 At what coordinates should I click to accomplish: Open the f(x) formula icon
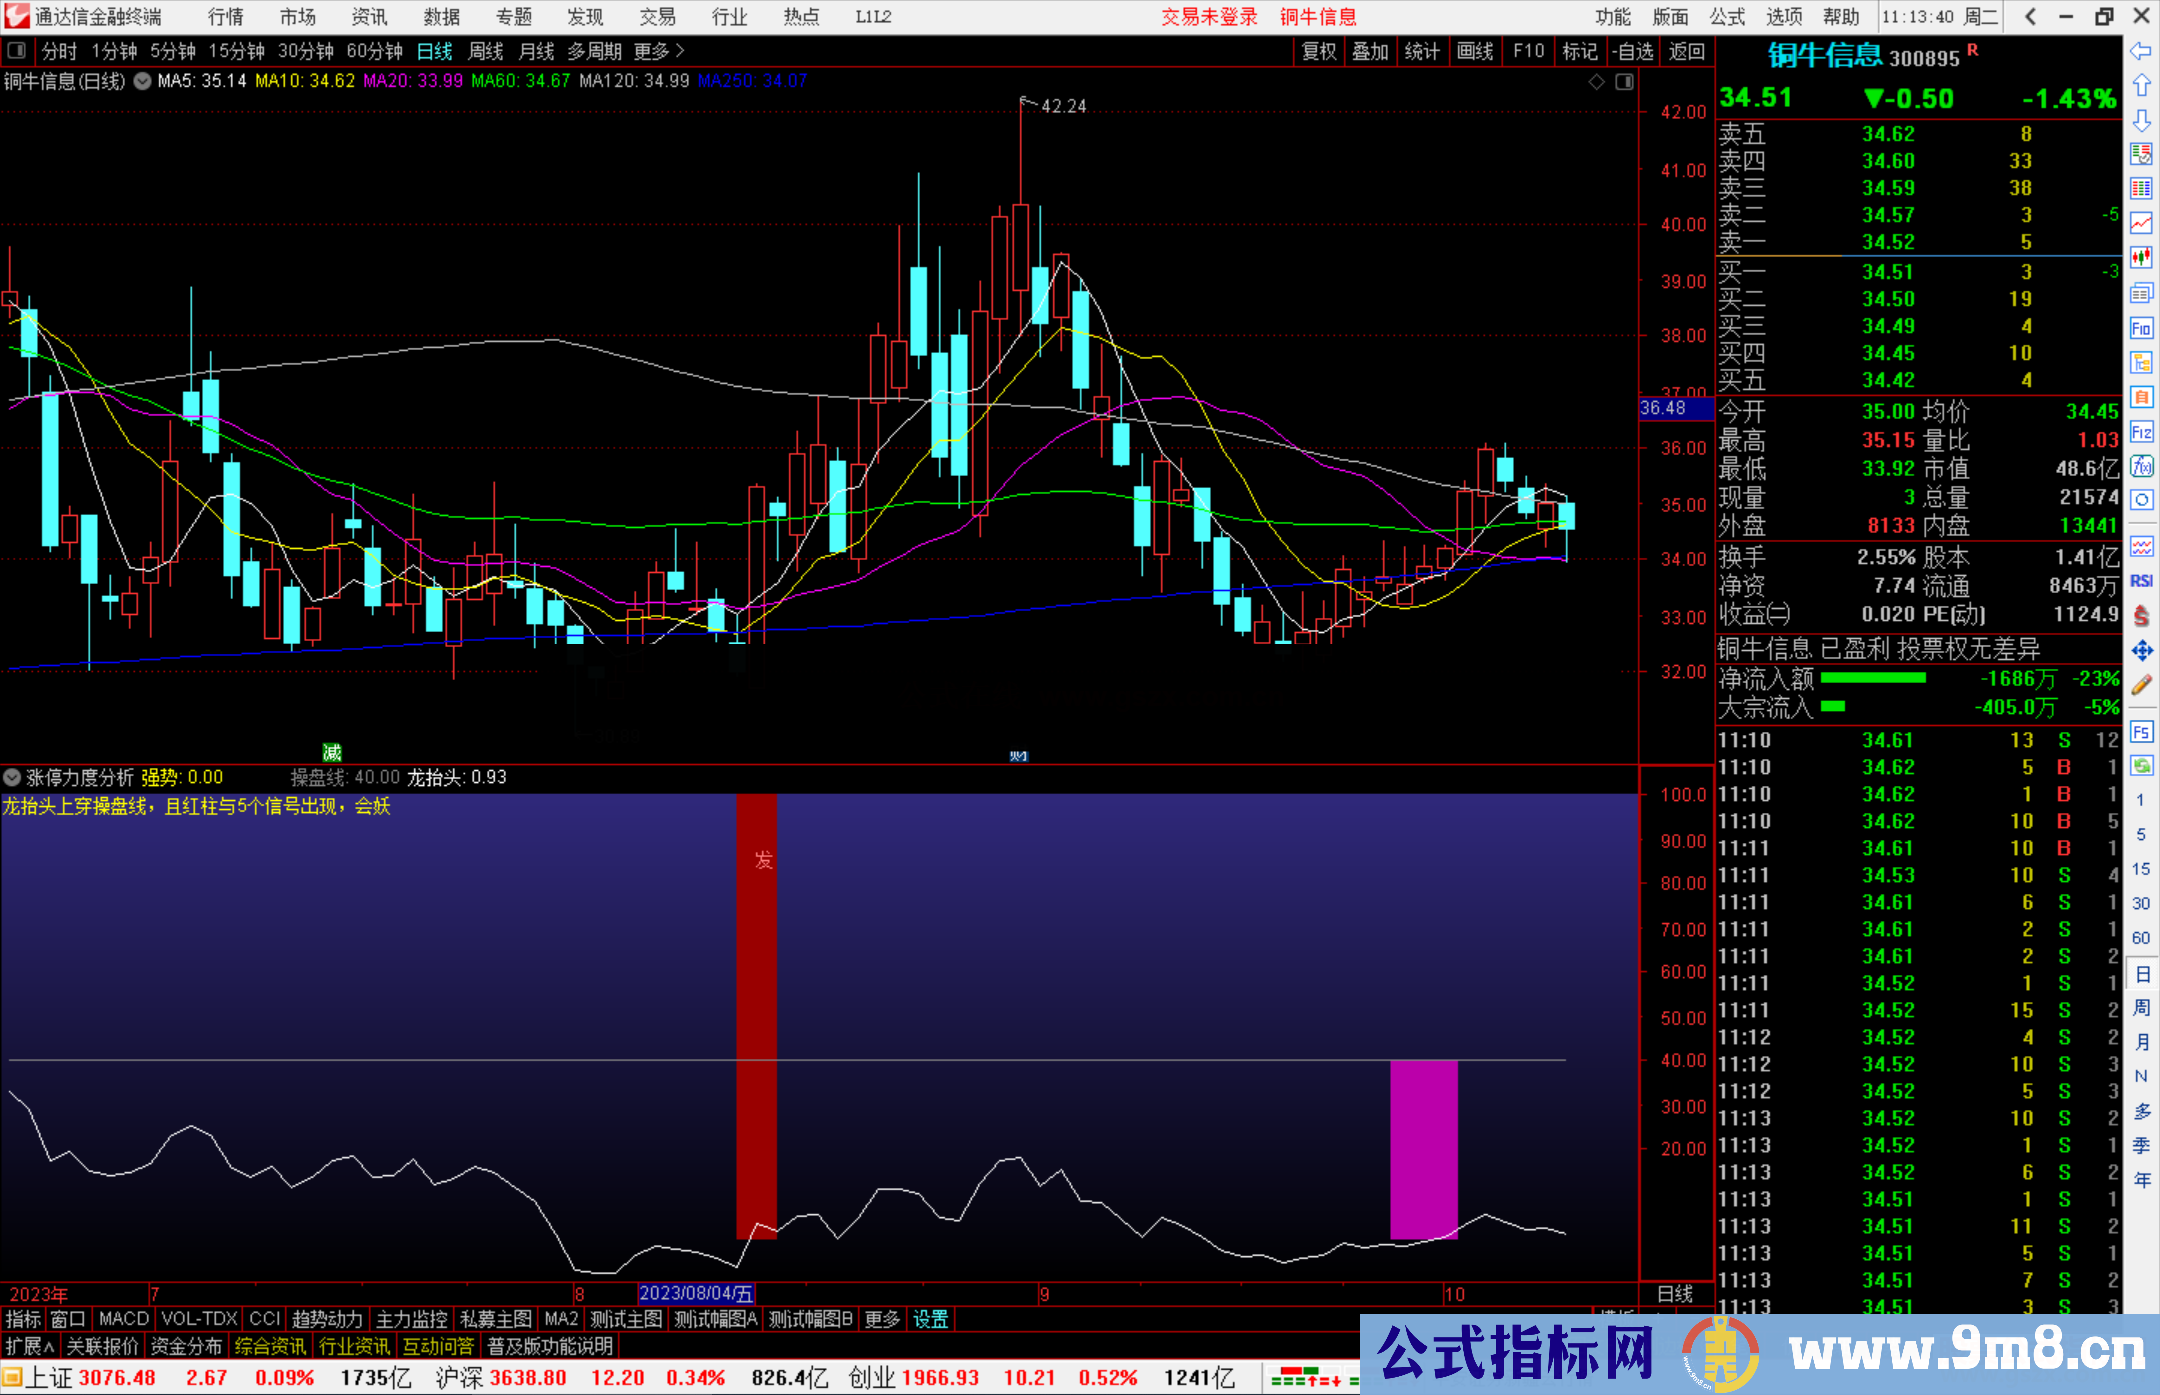point(2141,466)
